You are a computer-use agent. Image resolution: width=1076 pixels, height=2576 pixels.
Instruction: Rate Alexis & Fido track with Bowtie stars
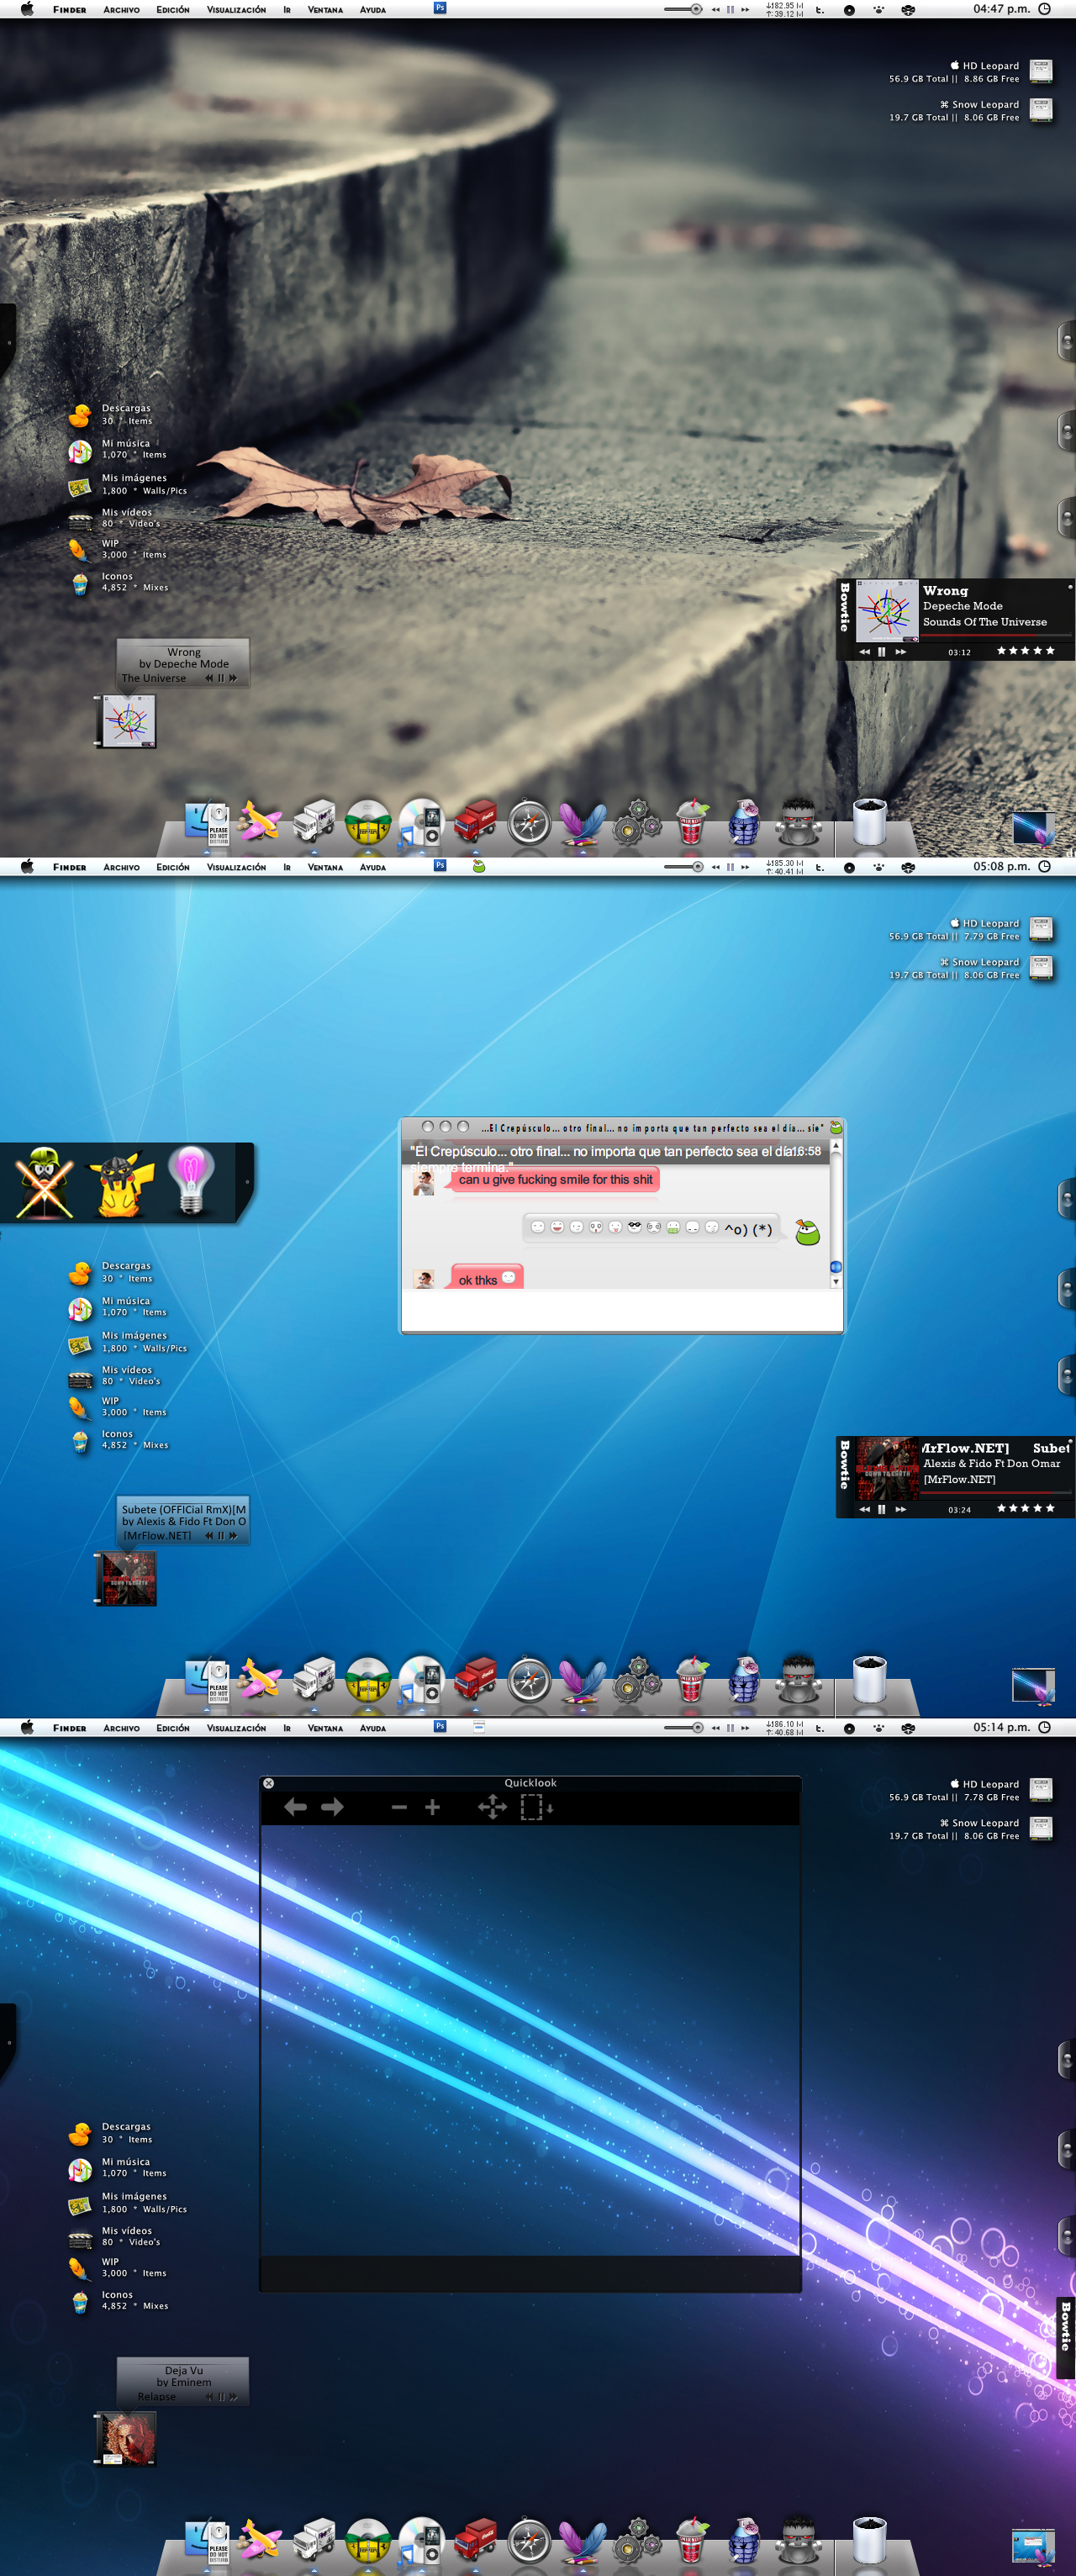[x=1025, y=1509]
